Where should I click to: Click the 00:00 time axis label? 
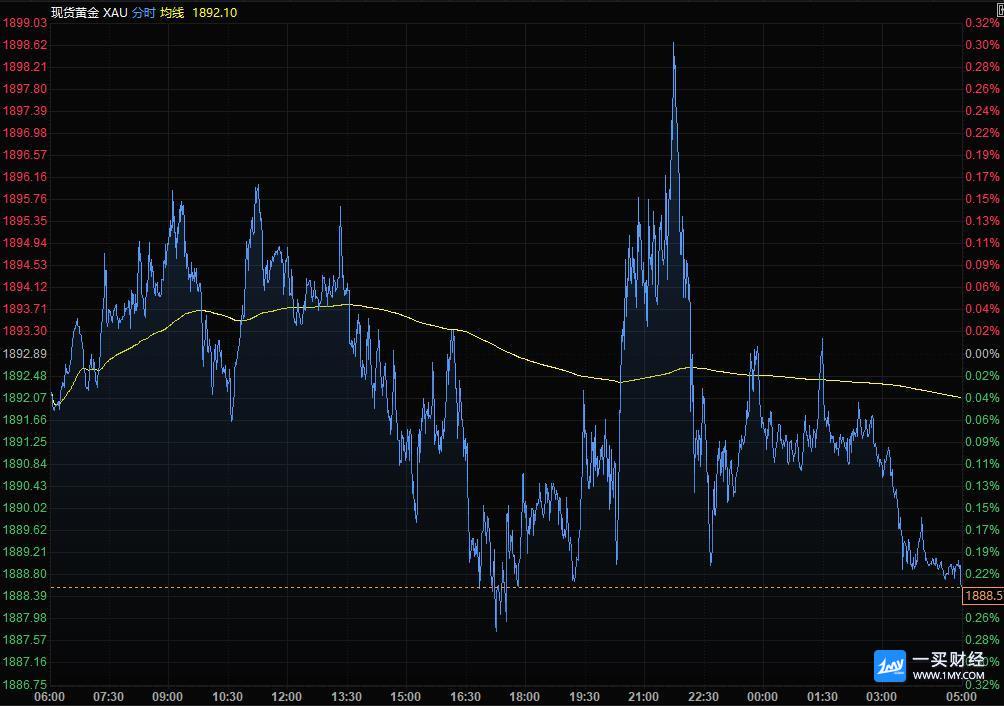click(763, 696)
